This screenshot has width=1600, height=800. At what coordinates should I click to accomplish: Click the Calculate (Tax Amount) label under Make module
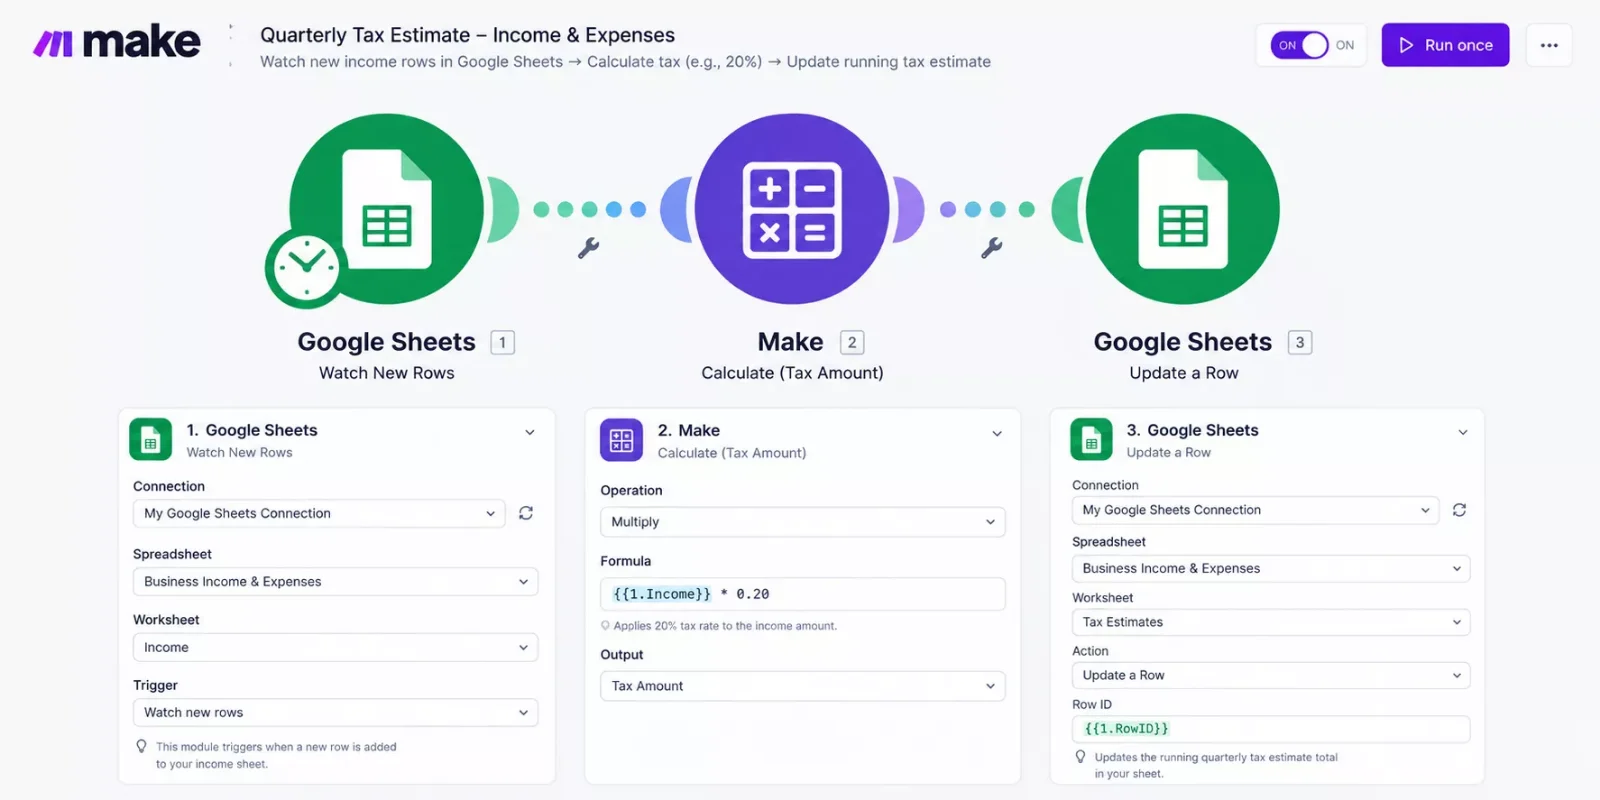click(x=792, y=373)
